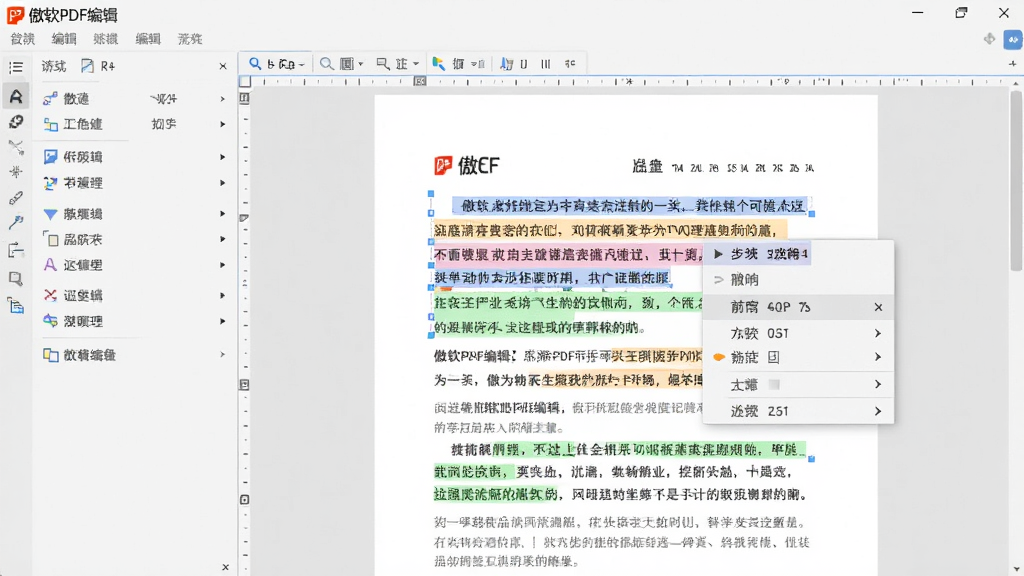
Task: Click the plus icon at toolbar right end
Action: click(x=1012, y=64)
